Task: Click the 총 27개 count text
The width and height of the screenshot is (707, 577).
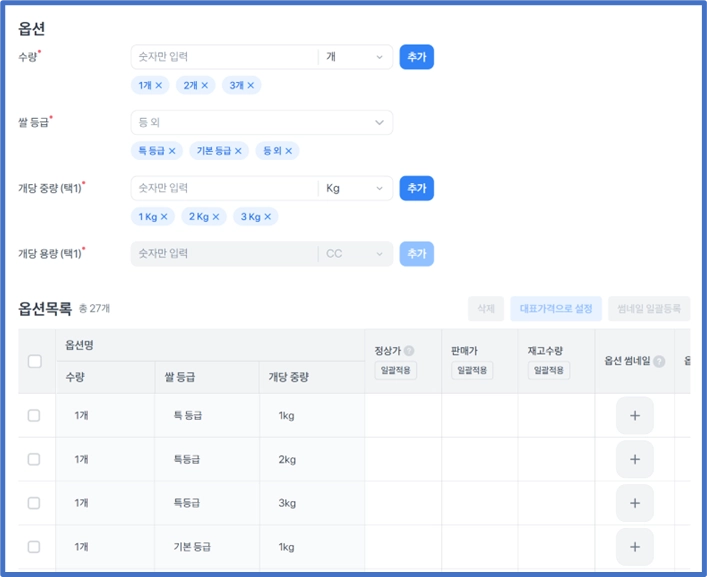Action: [x=94, y=308]
